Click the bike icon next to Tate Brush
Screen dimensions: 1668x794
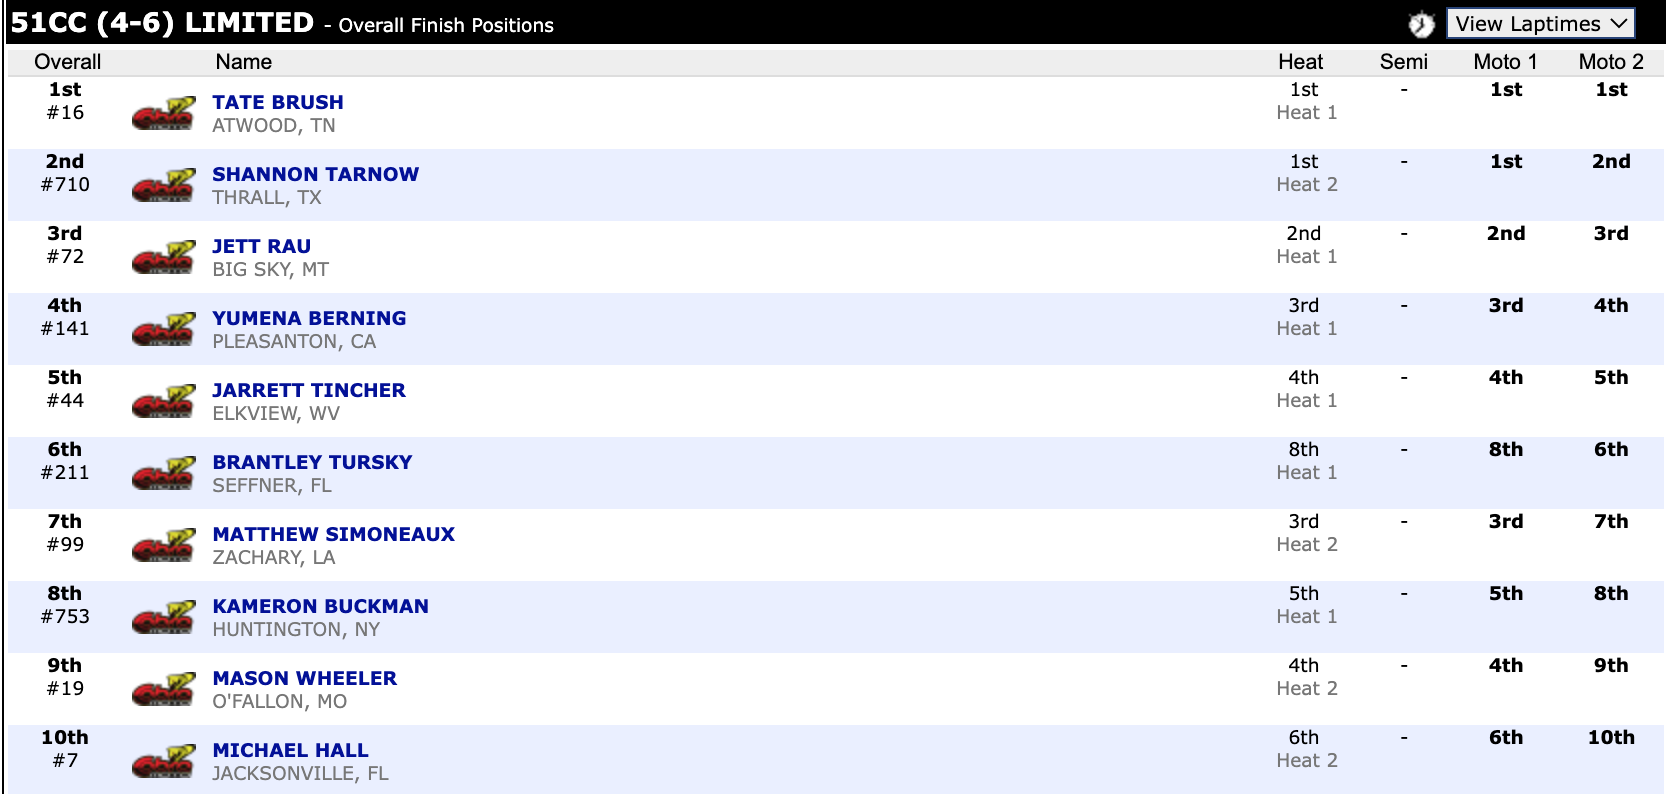(x=163, y=114)
